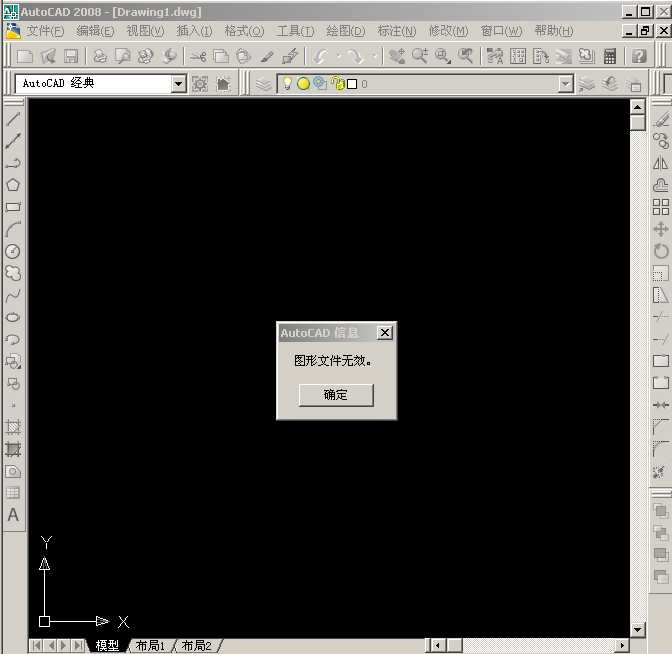This screenshot has height=654, width=672.
Task: Select the Ellipse arc tool
Action: [13, 339]
